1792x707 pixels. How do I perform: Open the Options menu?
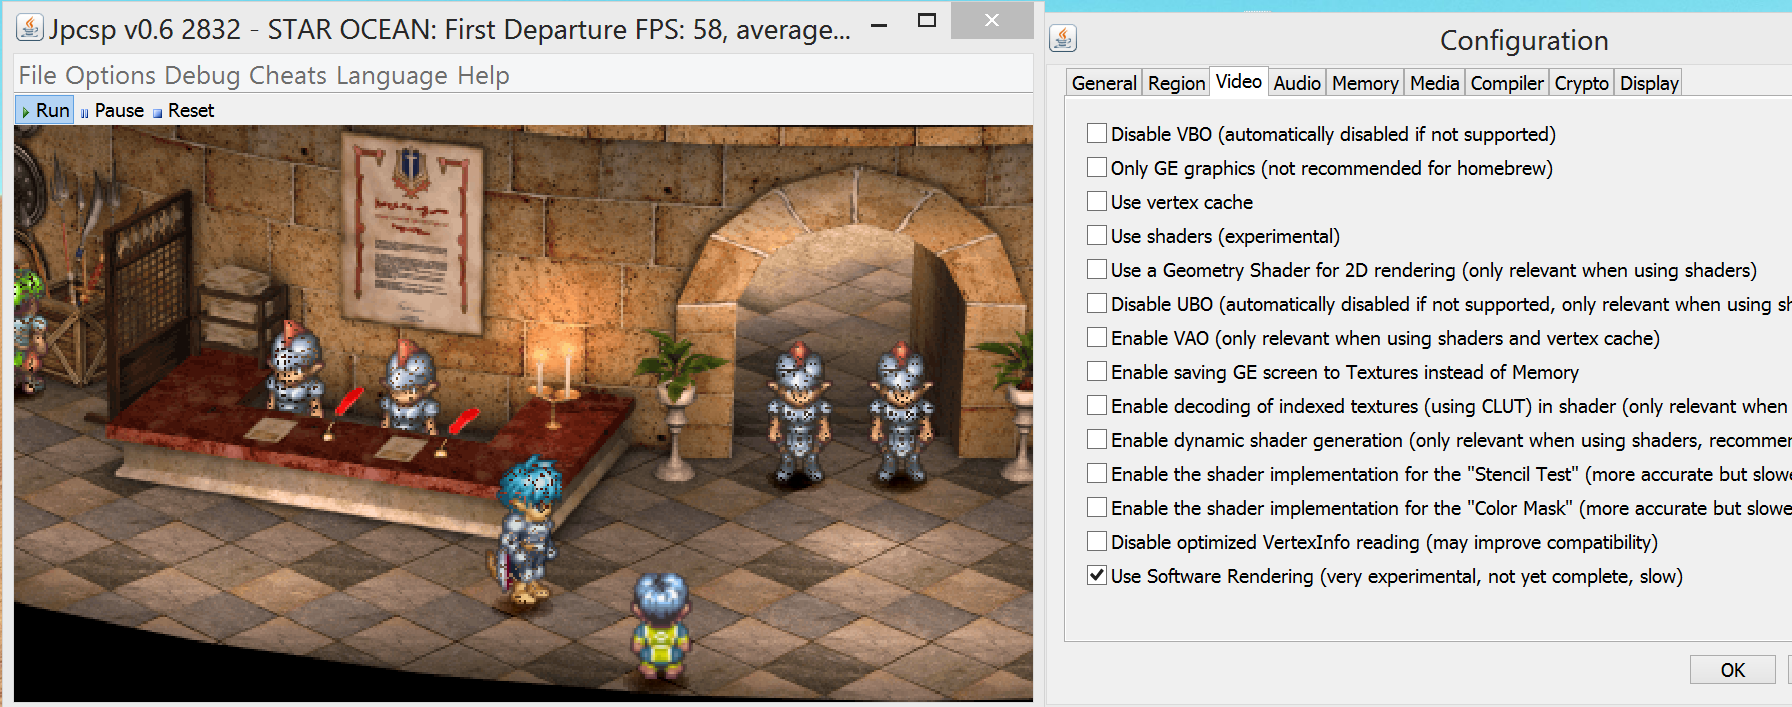[110, 75]
